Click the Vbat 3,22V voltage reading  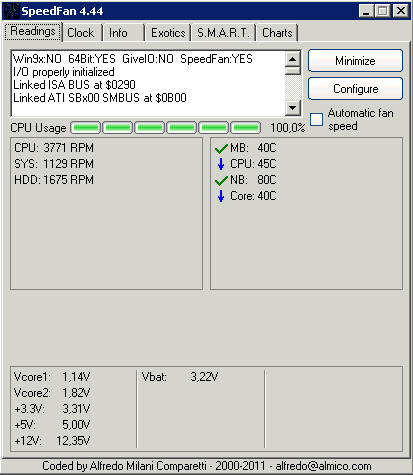[x=180, y=377]
